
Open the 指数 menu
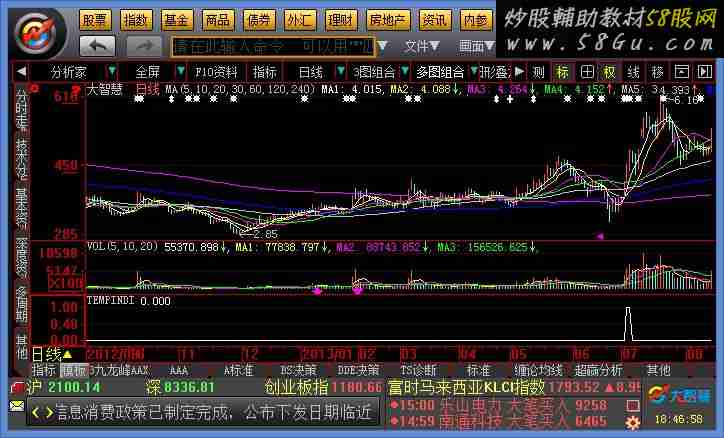click(x=136, y=20)
